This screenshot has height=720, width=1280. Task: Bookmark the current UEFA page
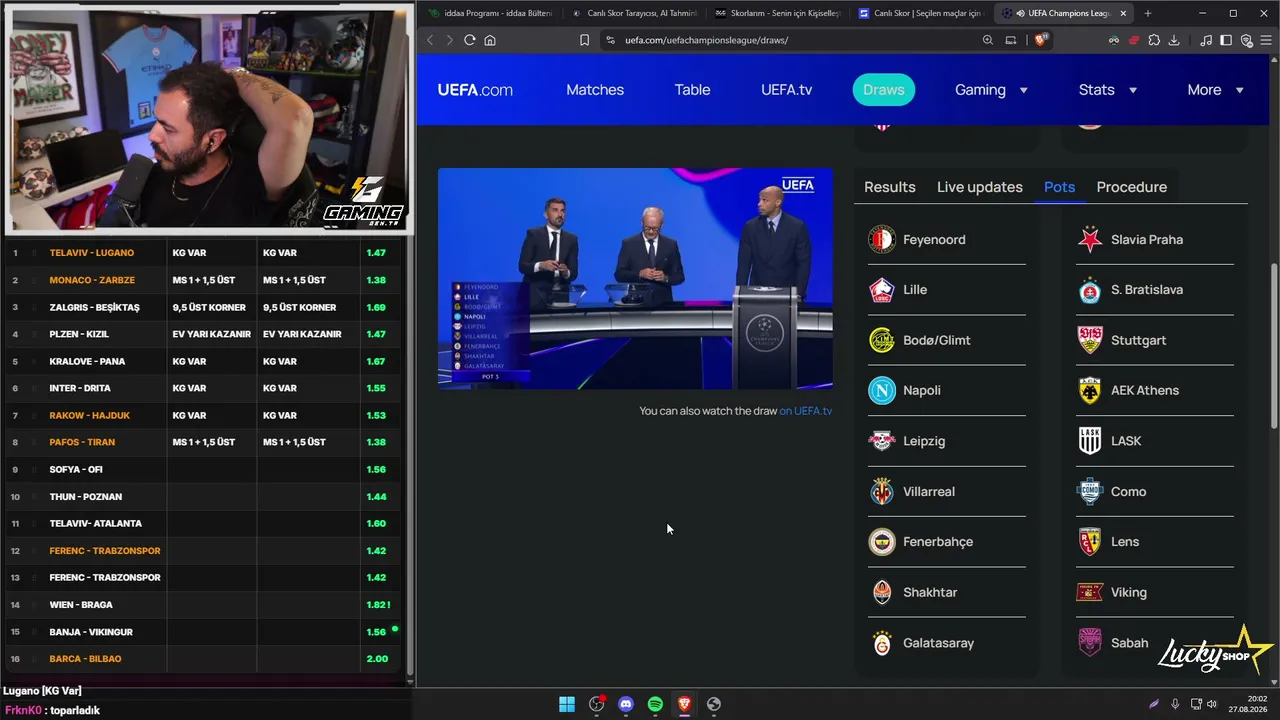point(584,40)
